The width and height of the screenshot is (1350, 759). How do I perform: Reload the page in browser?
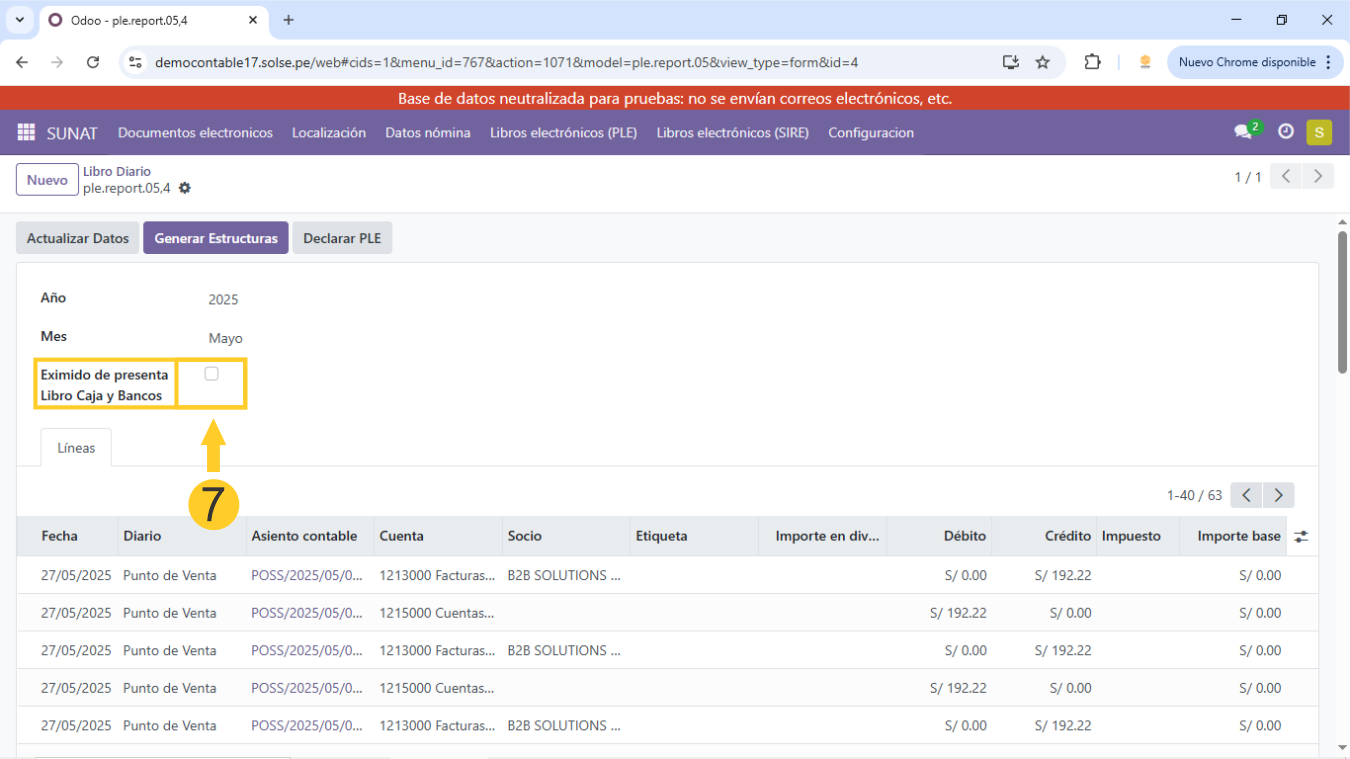(93, 62)
